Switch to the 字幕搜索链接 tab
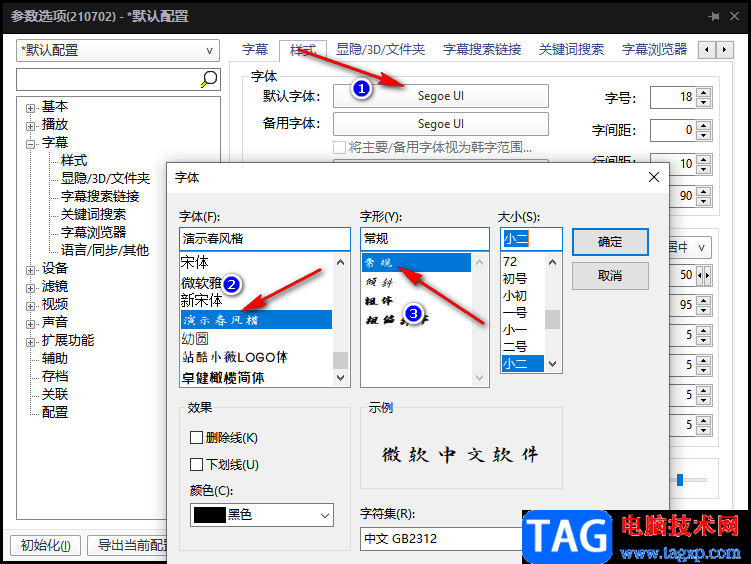 coord(482,49)
